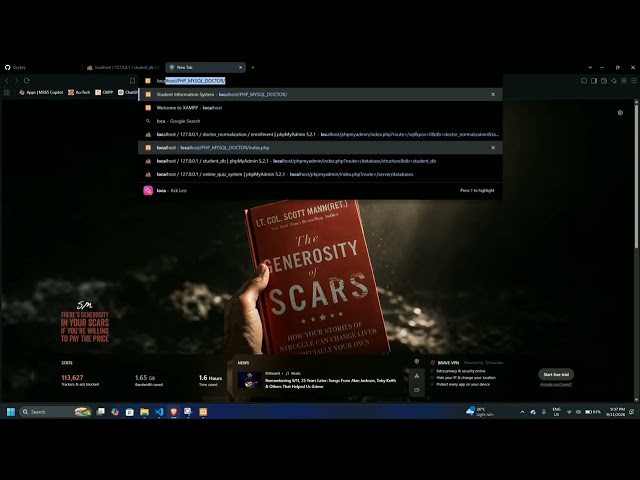Switch to the GitHub tab
Image resolution: width=640 pixels, height=480 pixels.
(x=41, y=67)
